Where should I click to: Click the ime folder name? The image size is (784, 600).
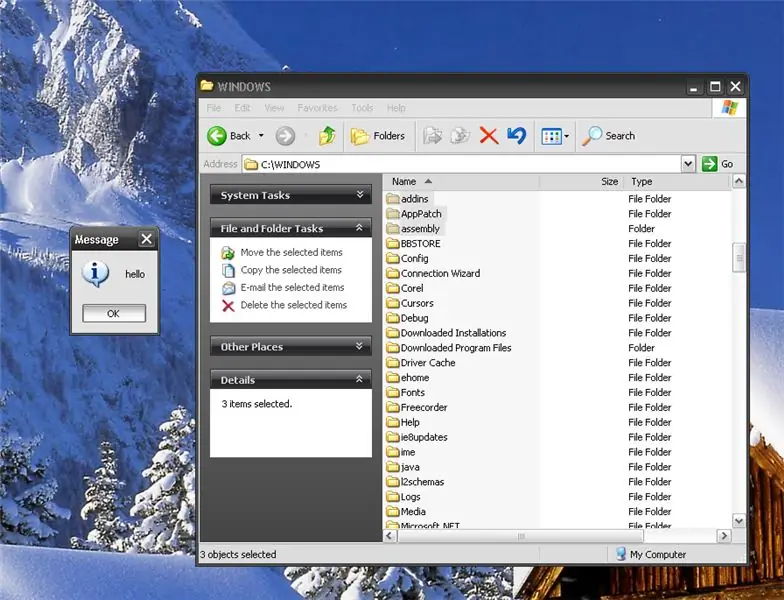pos(408,452)
